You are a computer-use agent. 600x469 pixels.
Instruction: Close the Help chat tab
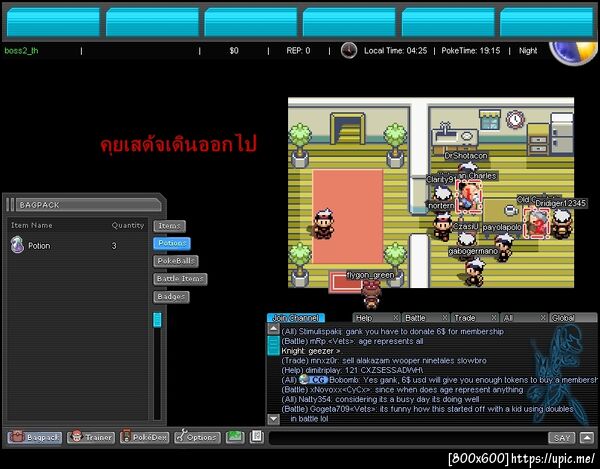pos(396,318)
